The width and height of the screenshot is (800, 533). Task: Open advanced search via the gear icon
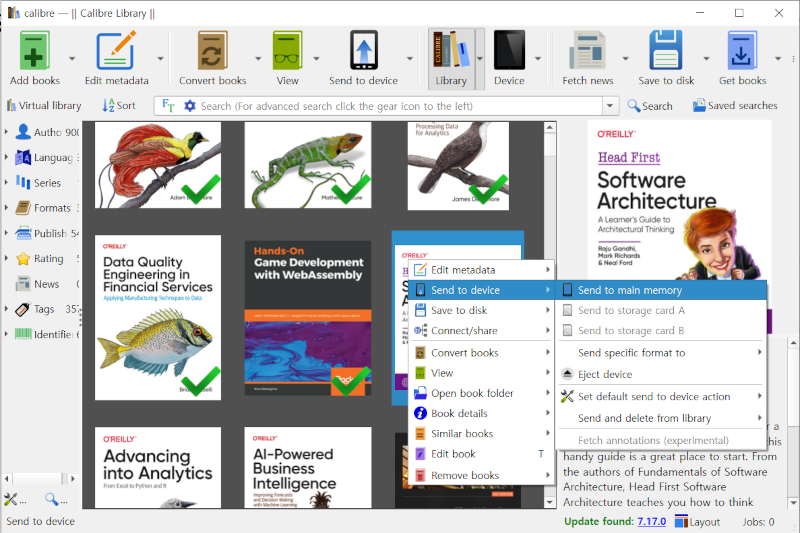click(190, 106)
